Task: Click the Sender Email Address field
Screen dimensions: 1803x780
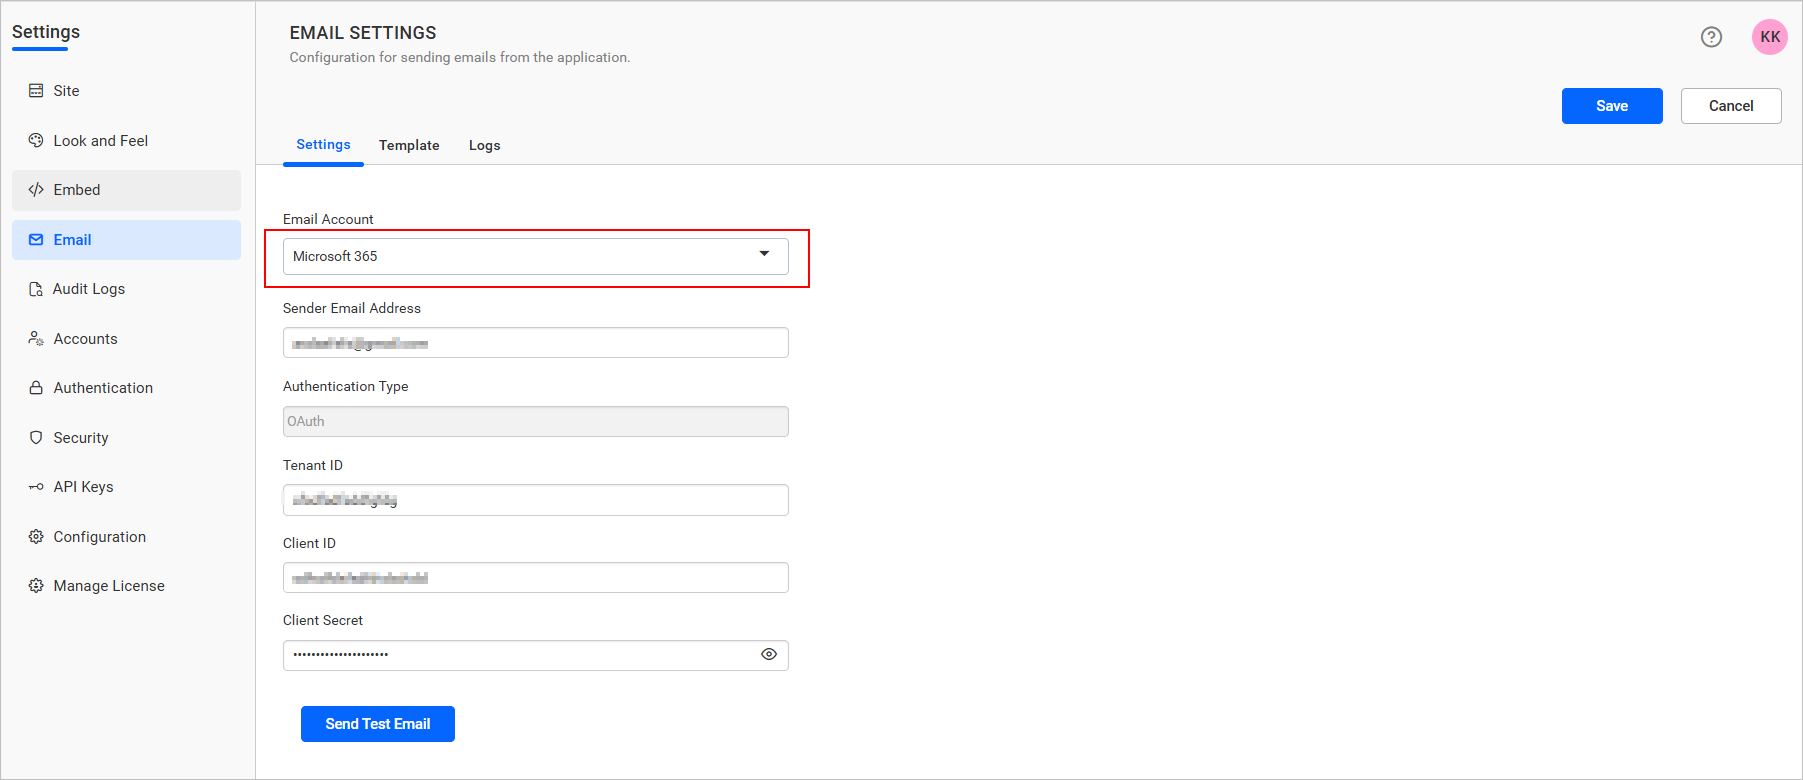Action: coord(536,343)
